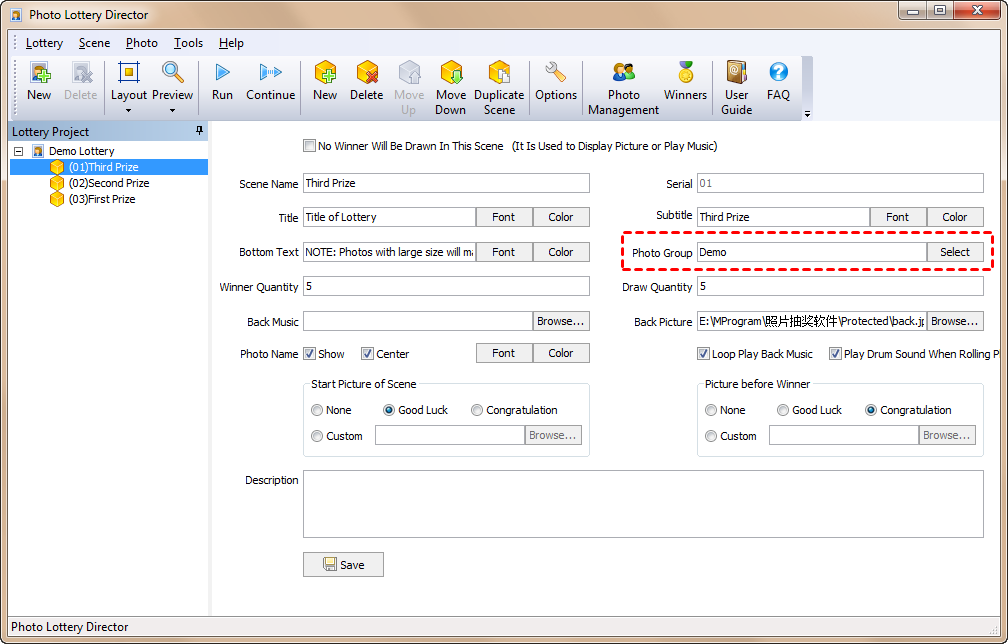
Task: Toggle the Photo Name Center checkbox
Action: coord(368,353)
